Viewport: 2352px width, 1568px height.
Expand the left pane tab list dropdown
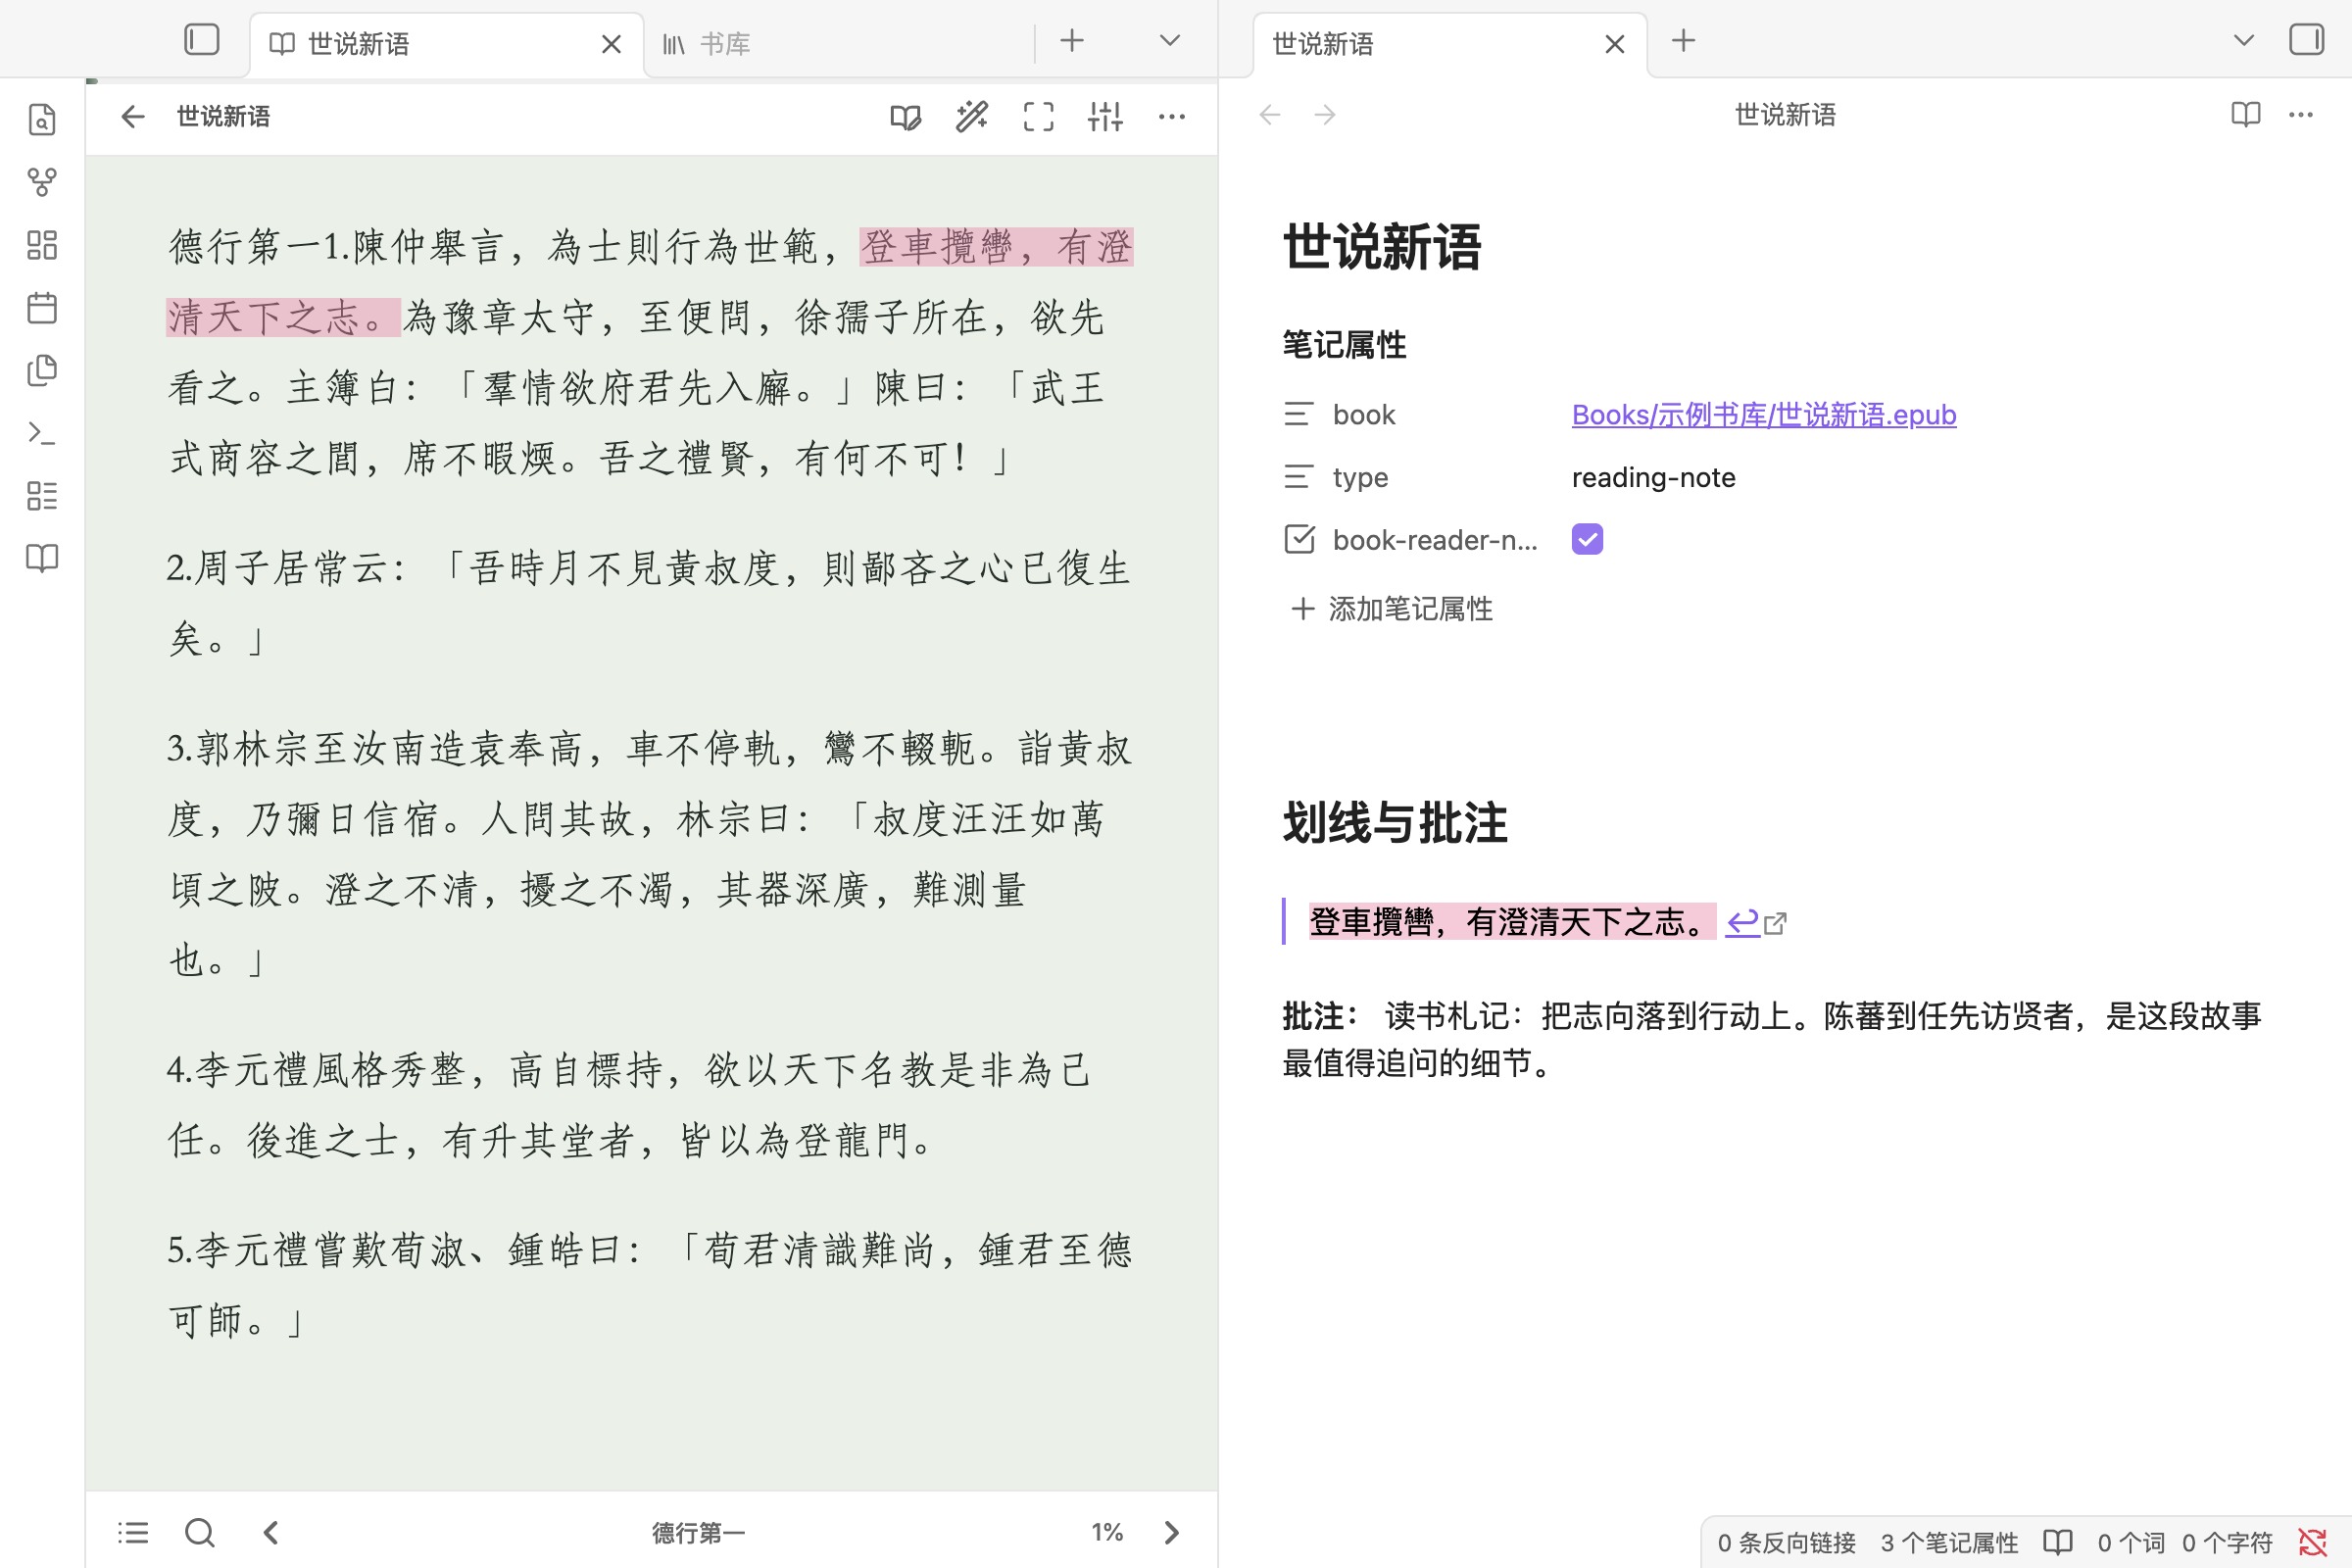pyautogui.click(x=1169, y=41)
